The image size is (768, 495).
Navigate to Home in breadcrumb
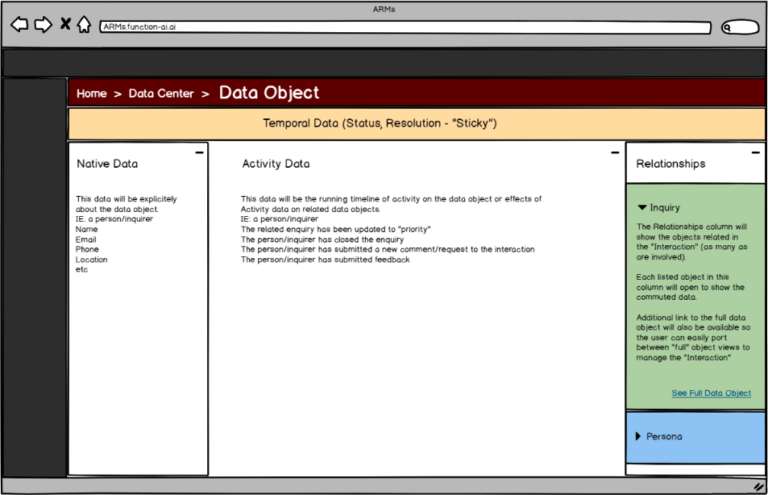(x=92, y=94)
